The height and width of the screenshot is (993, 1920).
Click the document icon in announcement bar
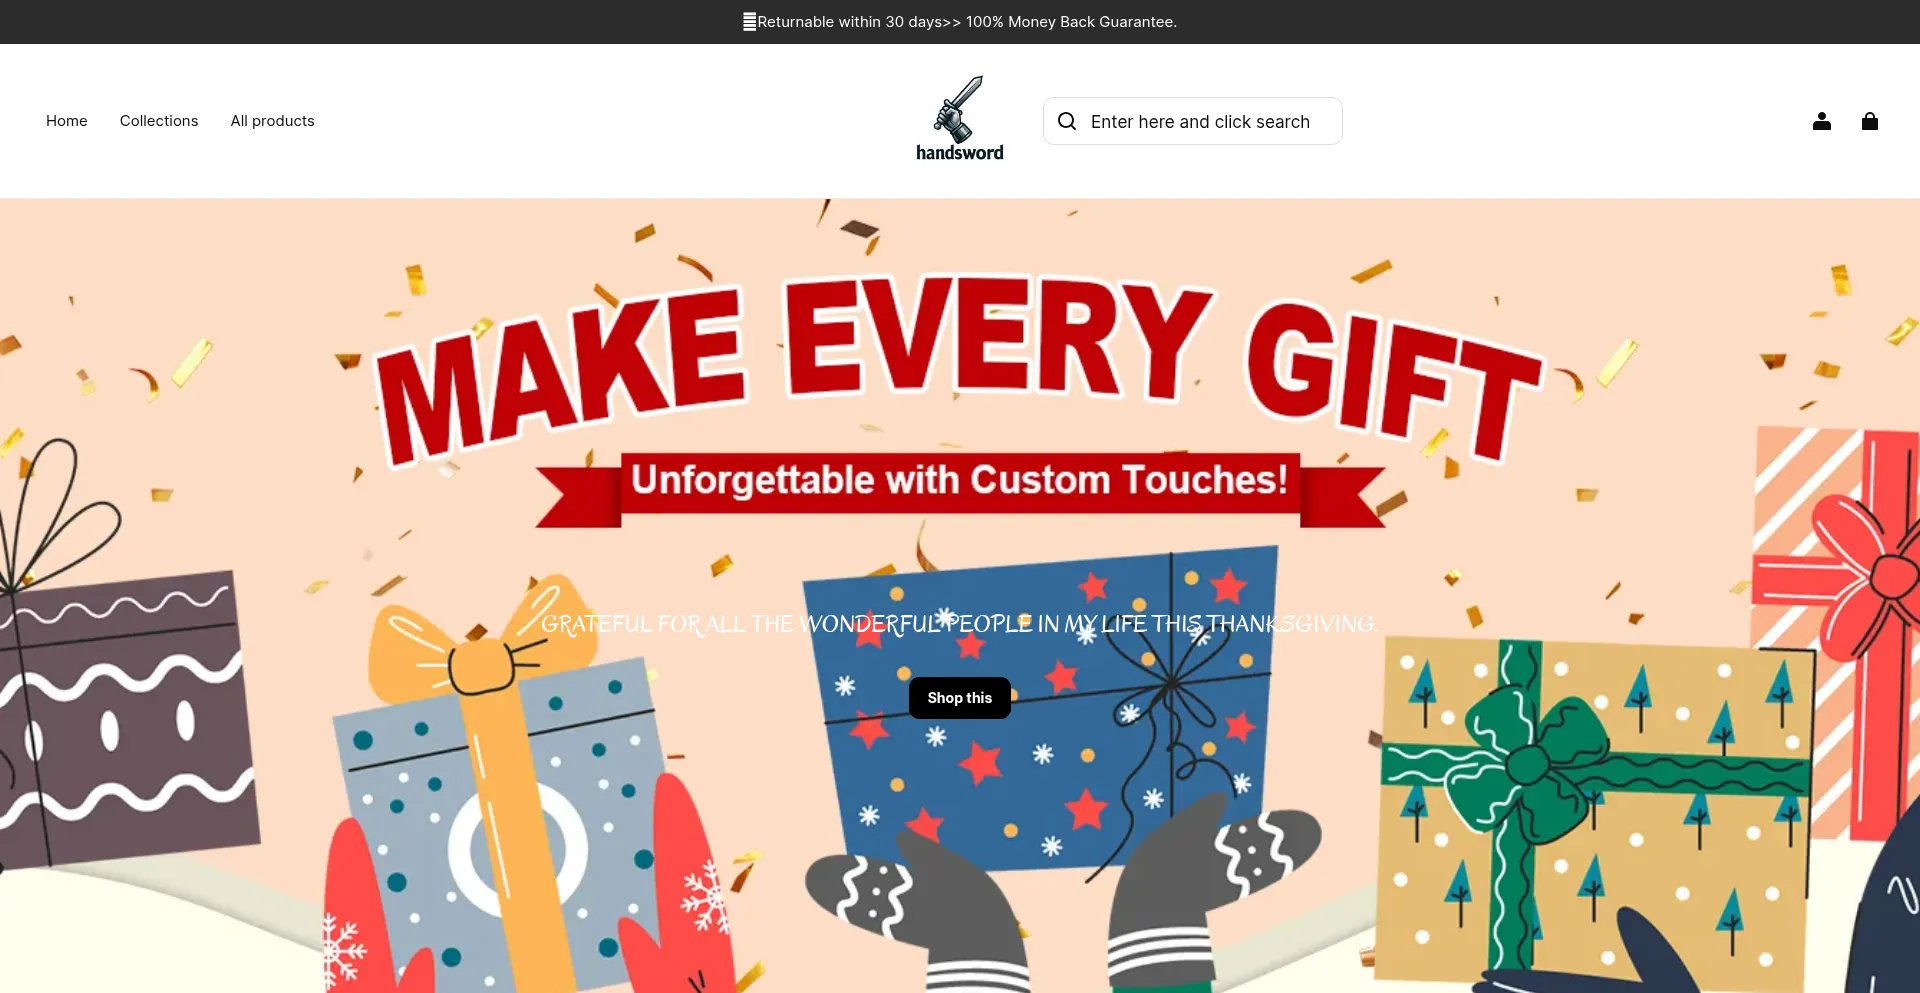(749, 22)
